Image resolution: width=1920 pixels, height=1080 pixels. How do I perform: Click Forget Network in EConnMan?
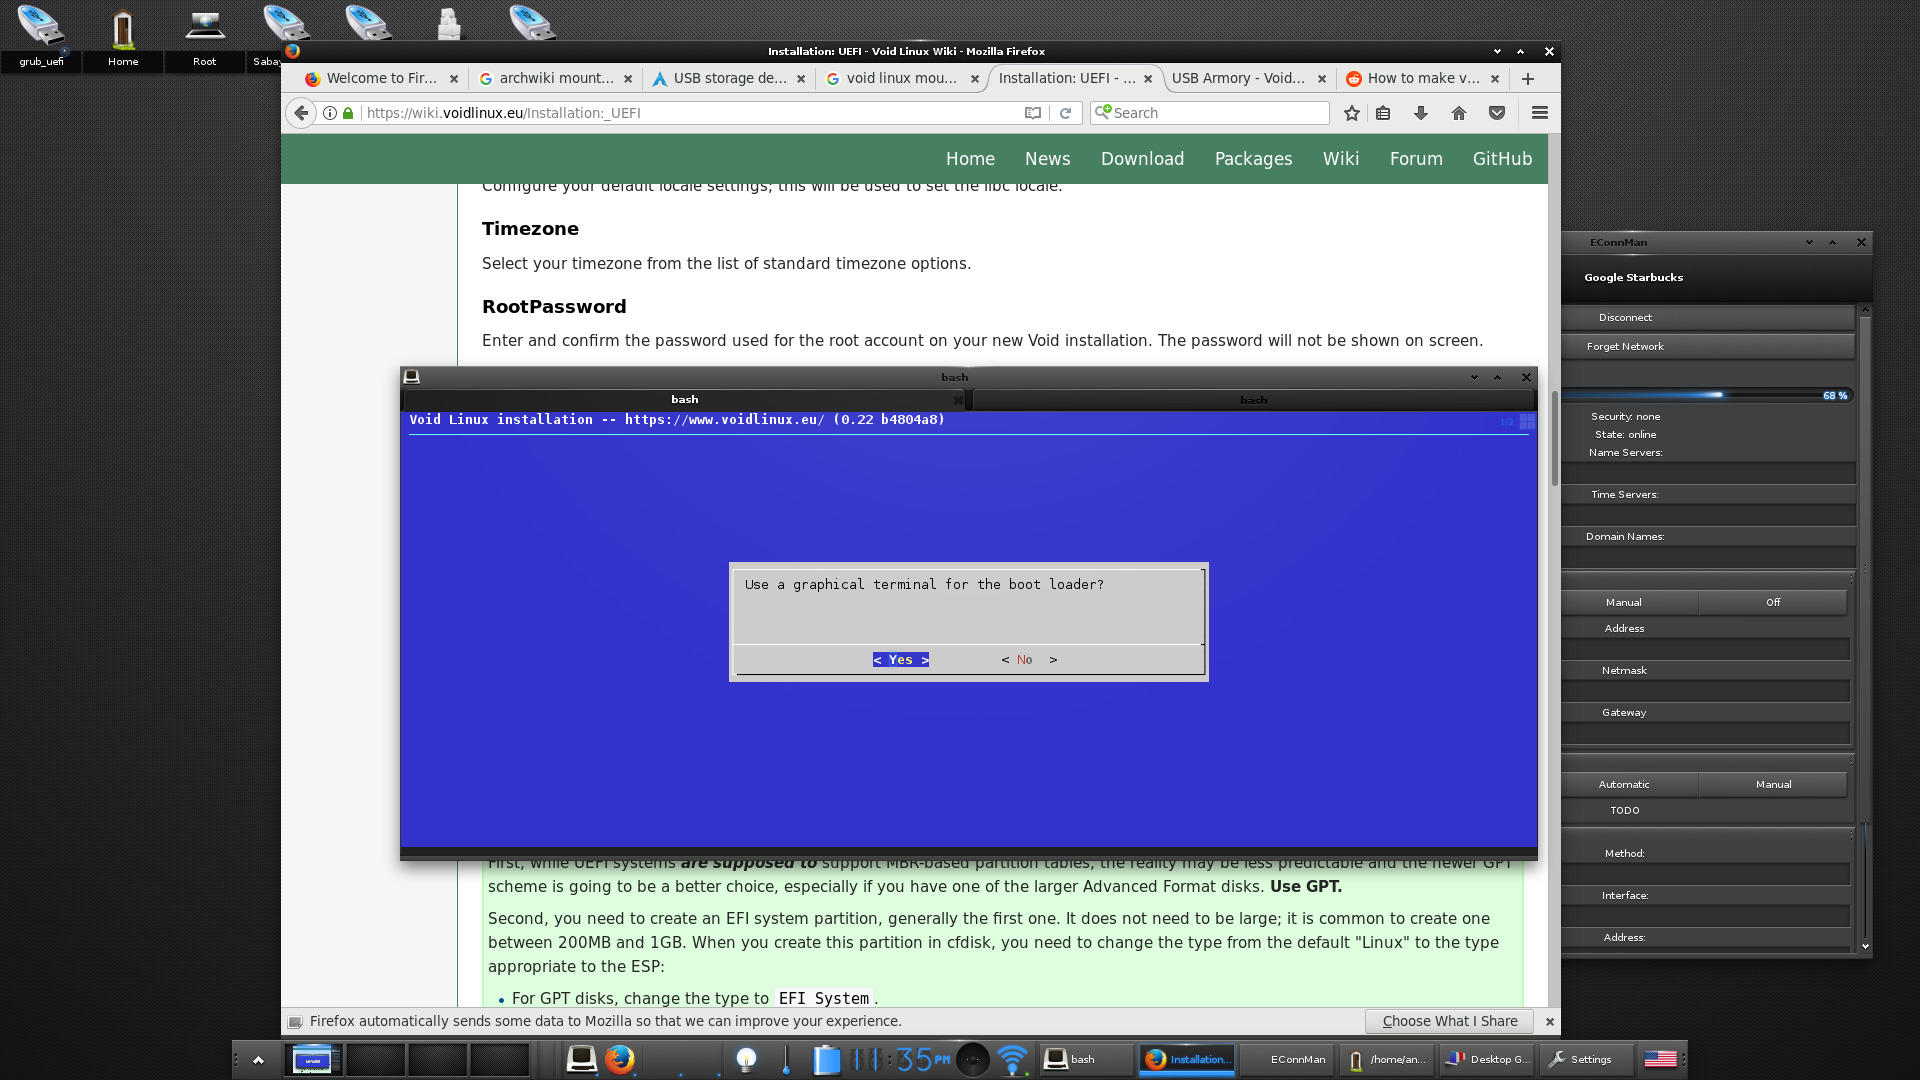pos(1709,346)
